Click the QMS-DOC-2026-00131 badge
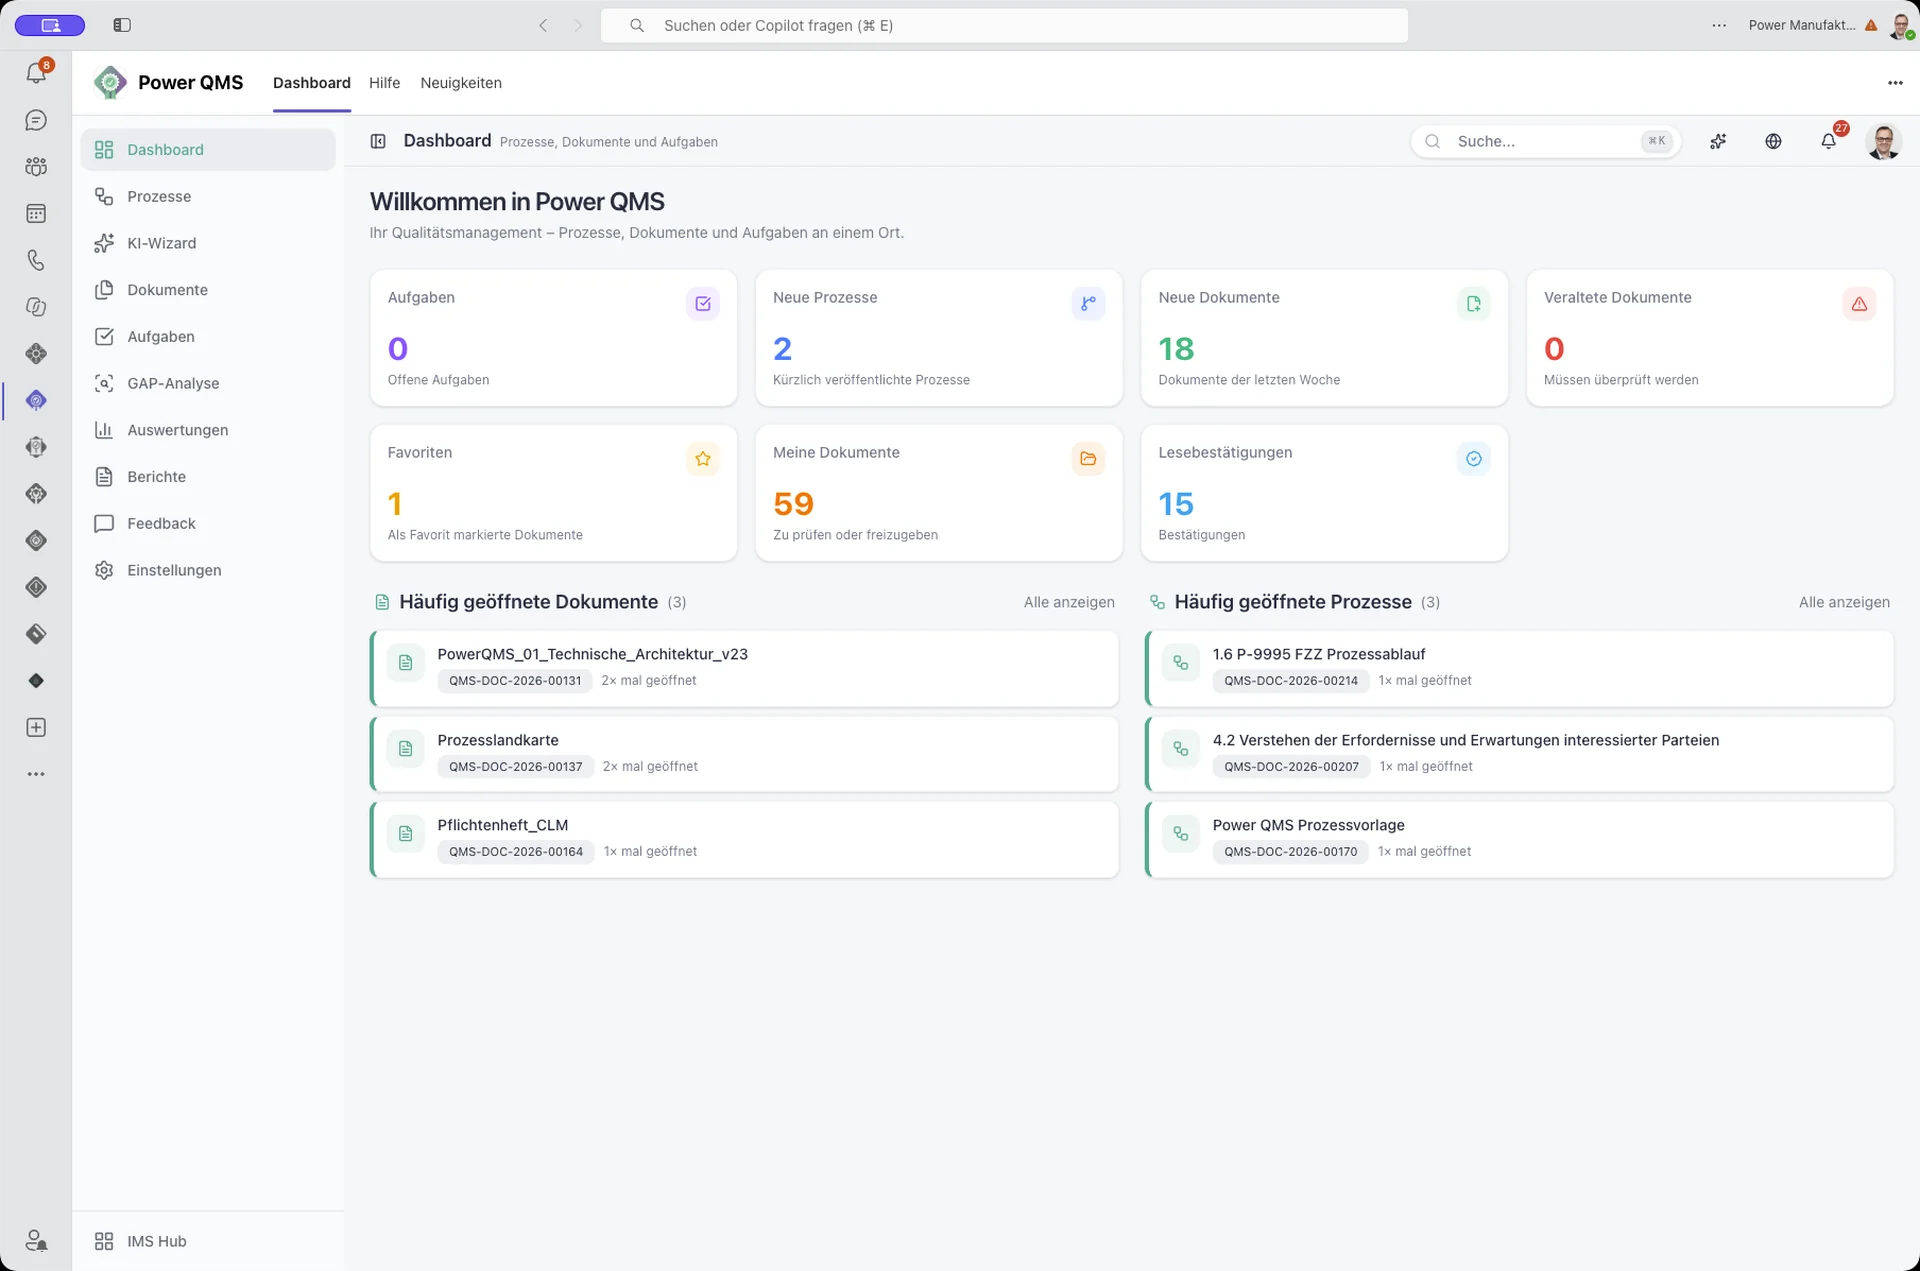Screen dimensions: 1920x1271 pos(515,681)
